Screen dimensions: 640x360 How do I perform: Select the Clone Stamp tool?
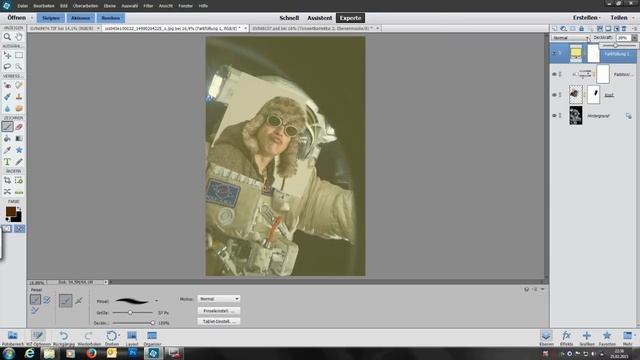[19, 97]
